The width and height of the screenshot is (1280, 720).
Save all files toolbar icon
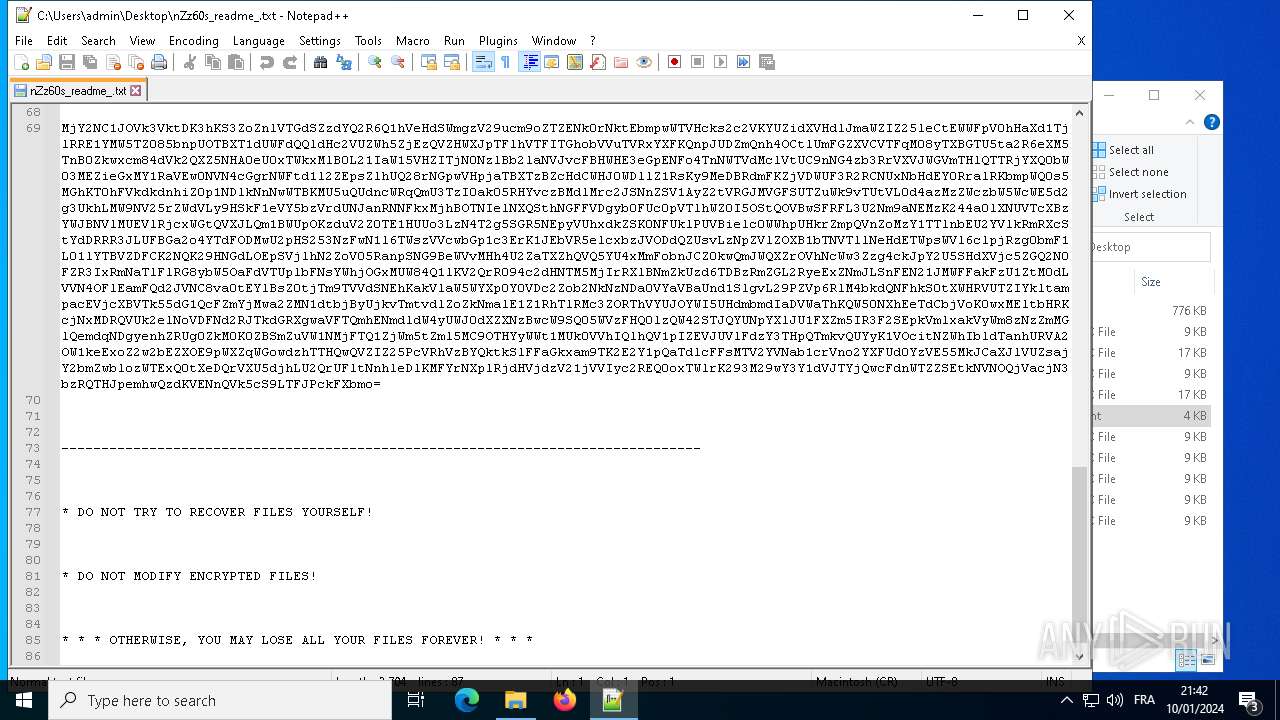(90, 62)
